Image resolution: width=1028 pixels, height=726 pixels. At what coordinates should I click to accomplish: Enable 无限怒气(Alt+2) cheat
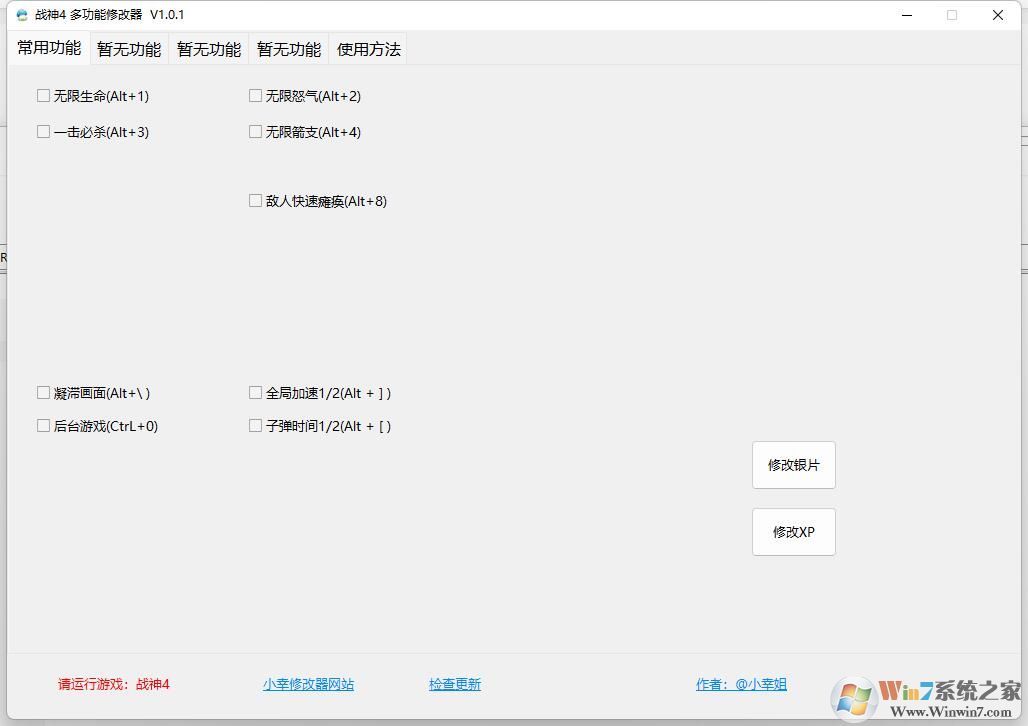[255, 95]
